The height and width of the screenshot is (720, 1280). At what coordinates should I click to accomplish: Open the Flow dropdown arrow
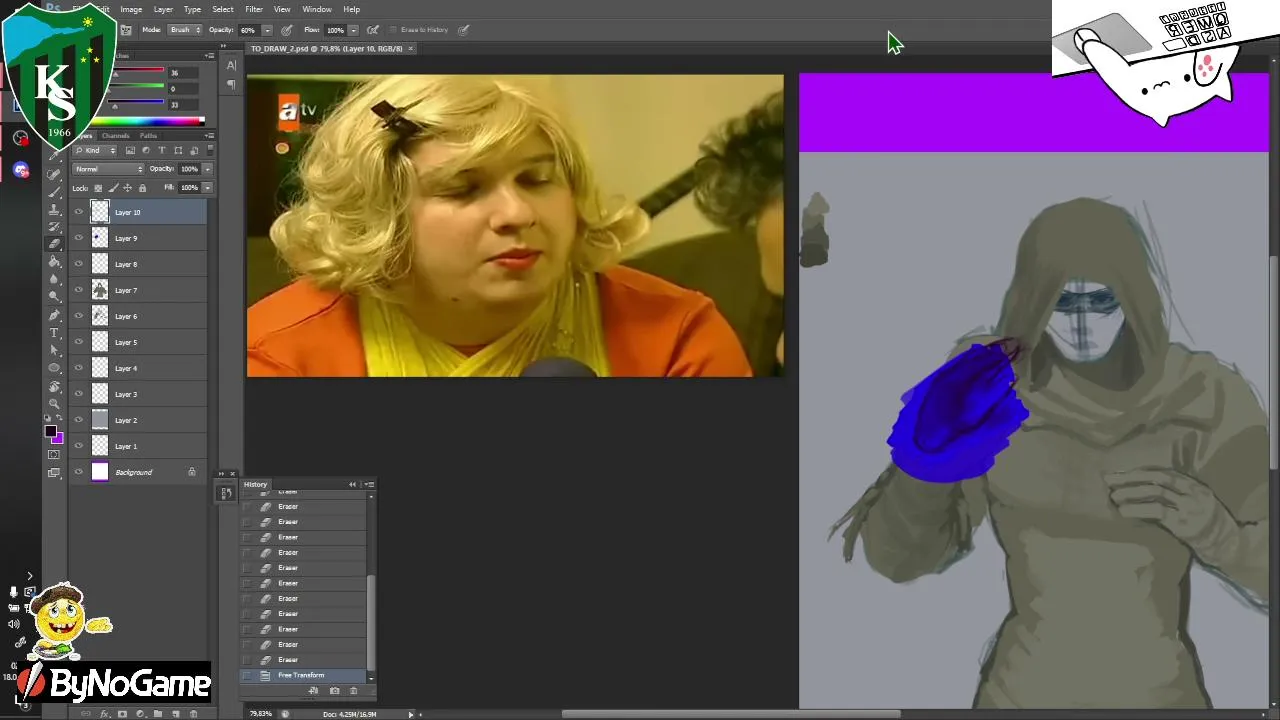(x=353, y=30)
